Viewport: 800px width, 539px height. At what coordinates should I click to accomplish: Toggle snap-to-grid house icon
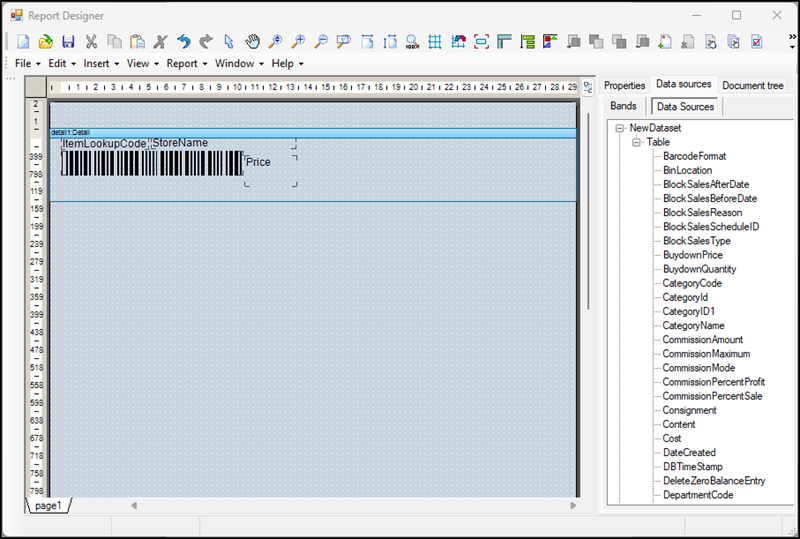458,41
